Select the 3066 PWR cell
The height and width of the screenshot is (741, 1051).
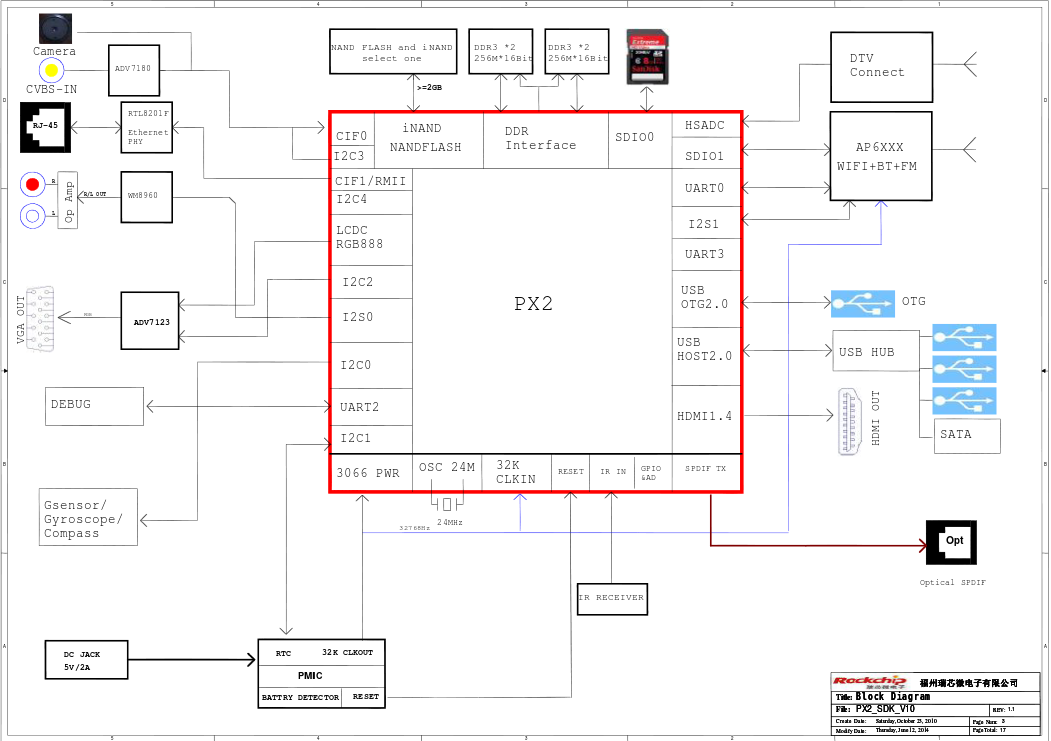(x=371, y=473)
